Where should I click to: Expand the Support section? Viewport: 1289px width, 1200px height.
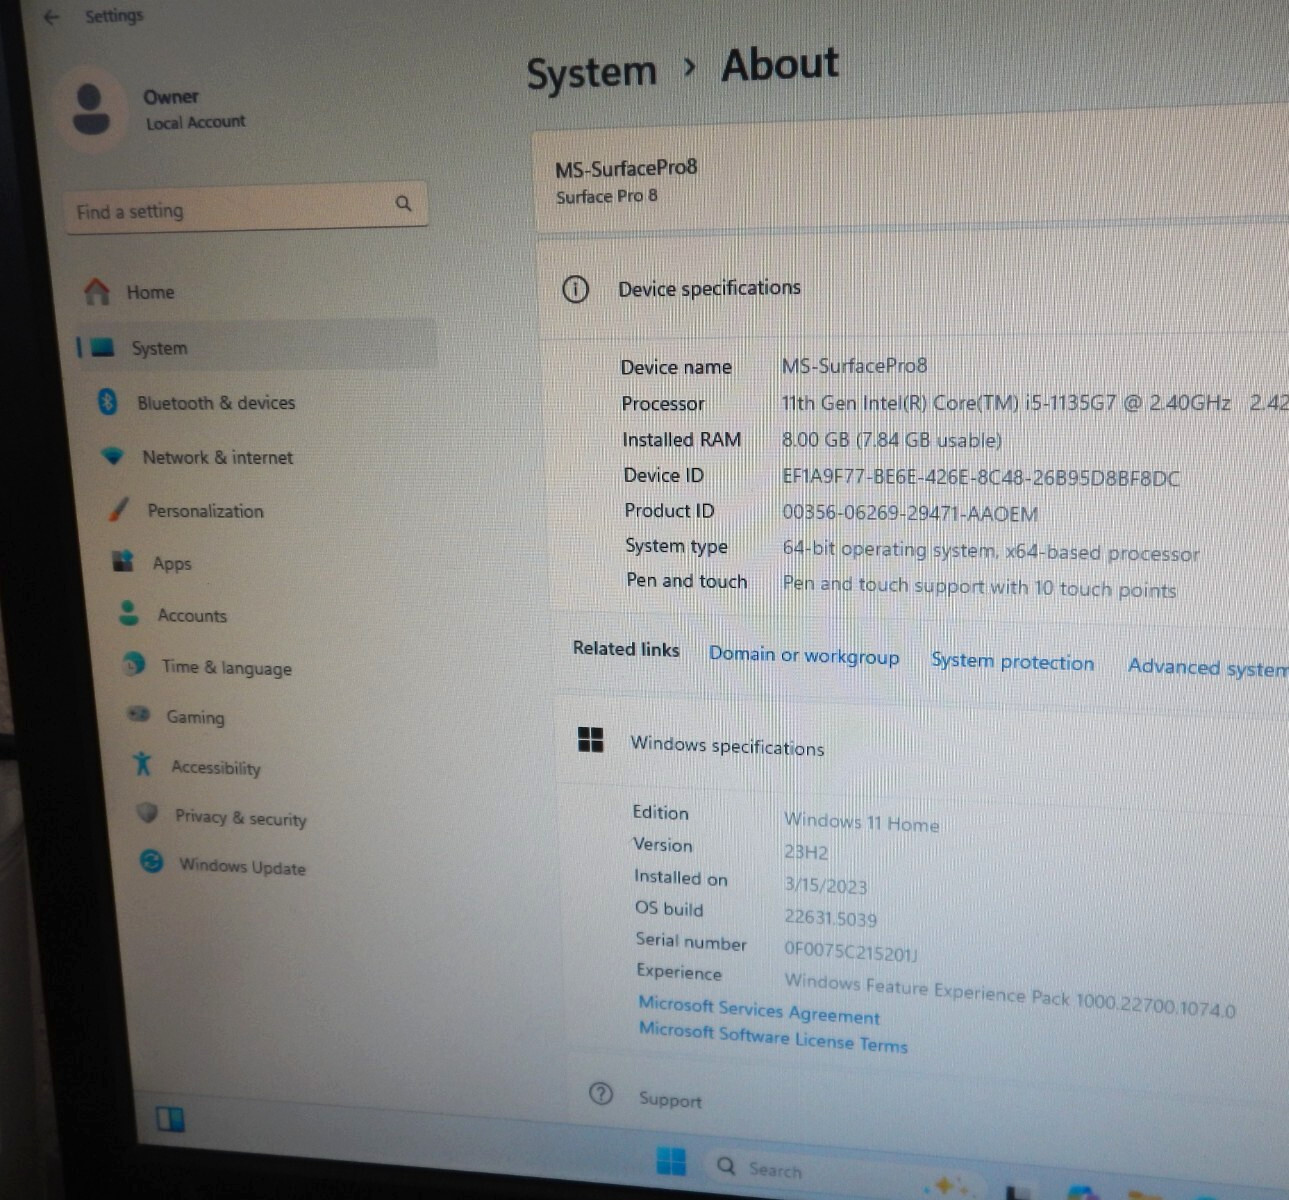pyautogui.click(x=930, y=1105)
